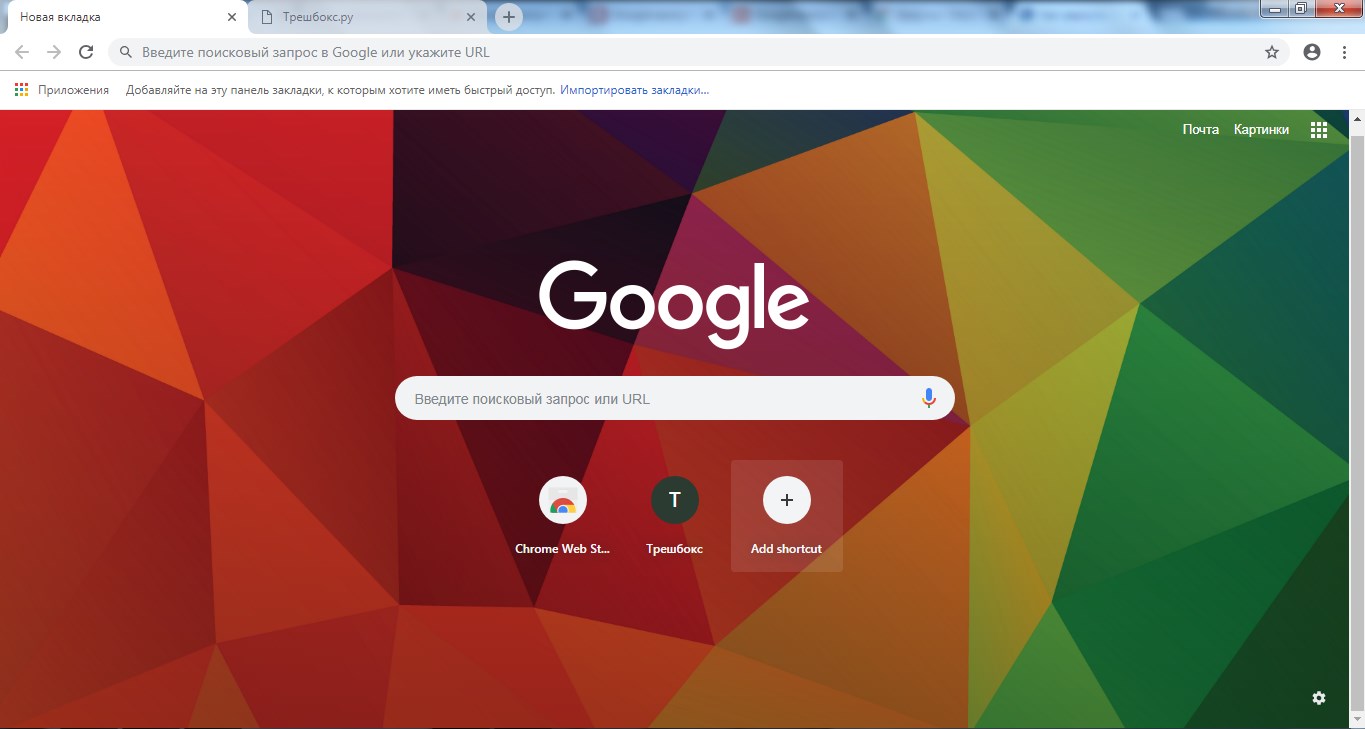The image size is (1365, 729).
Task: Switch to the Трешбокс.ру tab
Action: coord(367,17)
